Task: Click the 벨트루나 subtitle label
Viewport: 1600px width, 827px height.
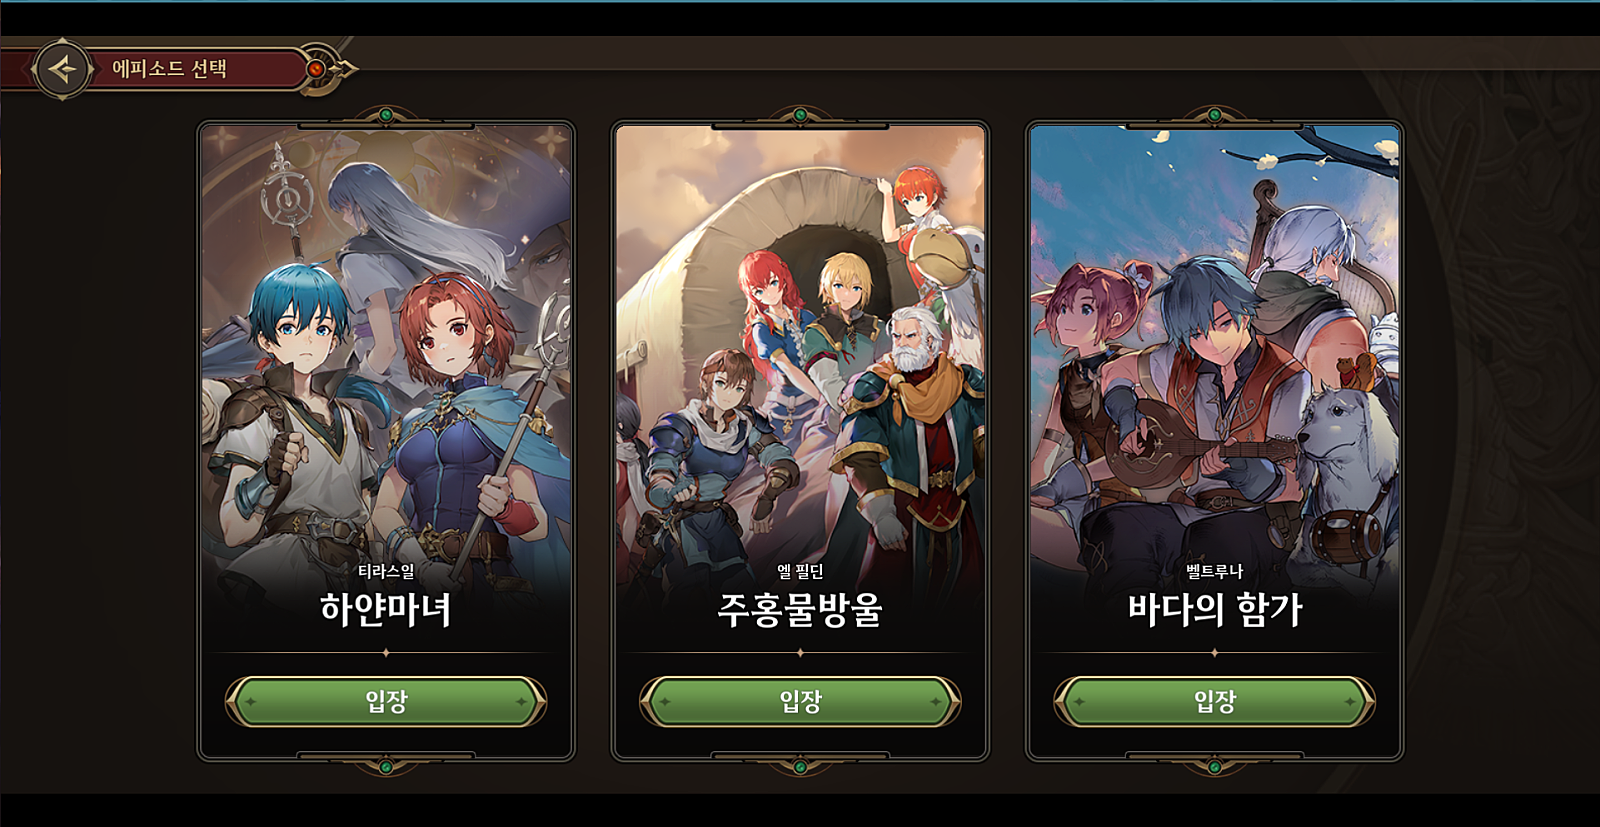Action: 1214,571
